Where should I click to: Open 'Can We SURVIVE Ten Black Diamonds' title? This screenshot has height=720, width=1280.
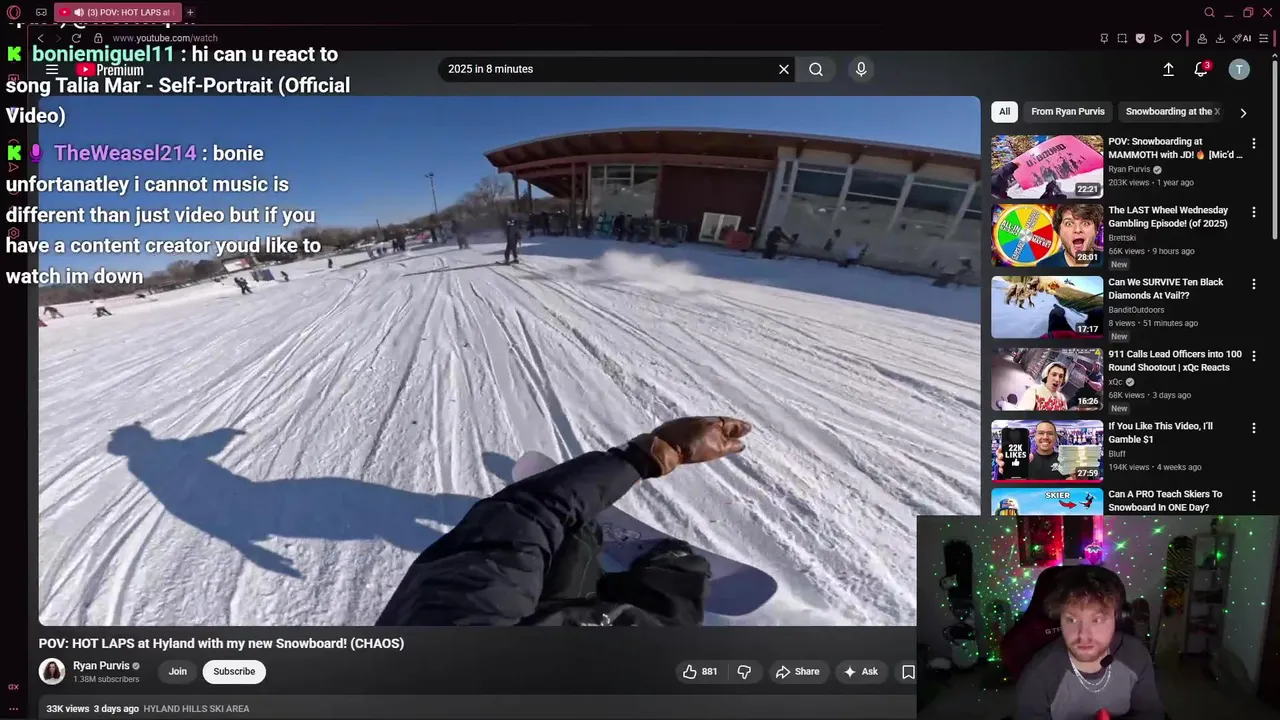(x=1166, y=289)
